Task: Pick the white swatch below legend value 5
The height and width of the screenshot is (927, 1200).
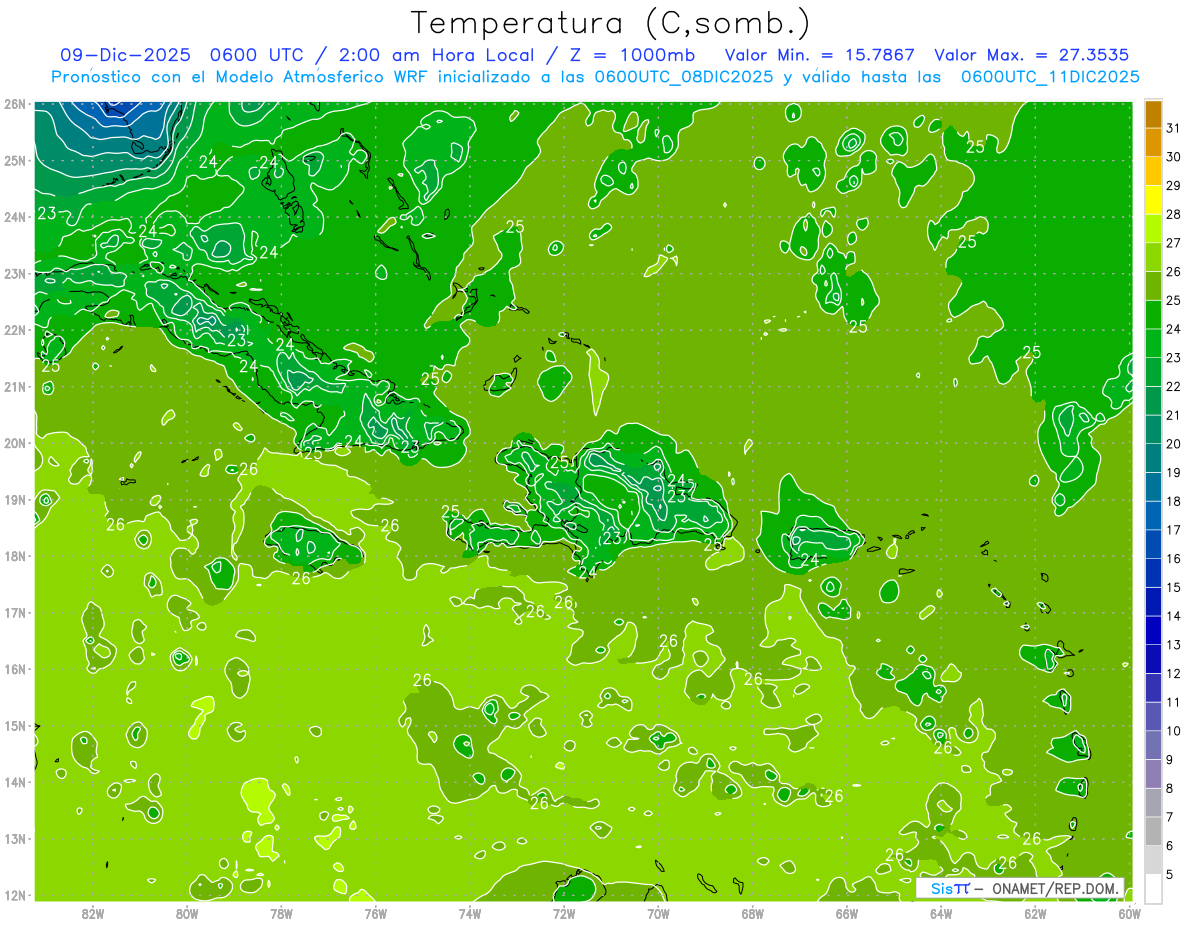Action: pos(1153,888)
